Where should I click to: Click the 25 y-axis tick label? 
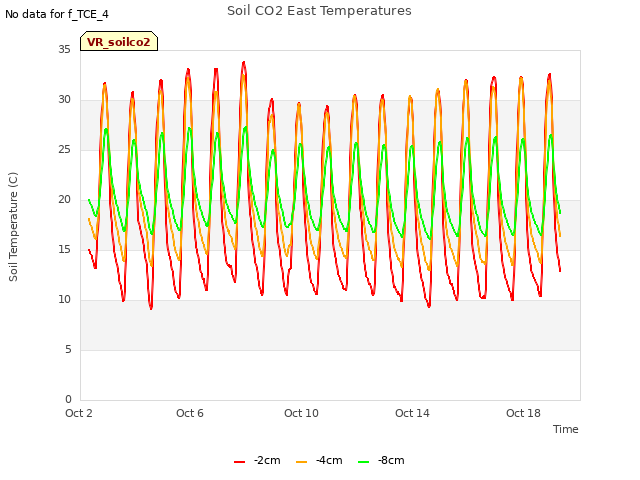tap(64, 149)
